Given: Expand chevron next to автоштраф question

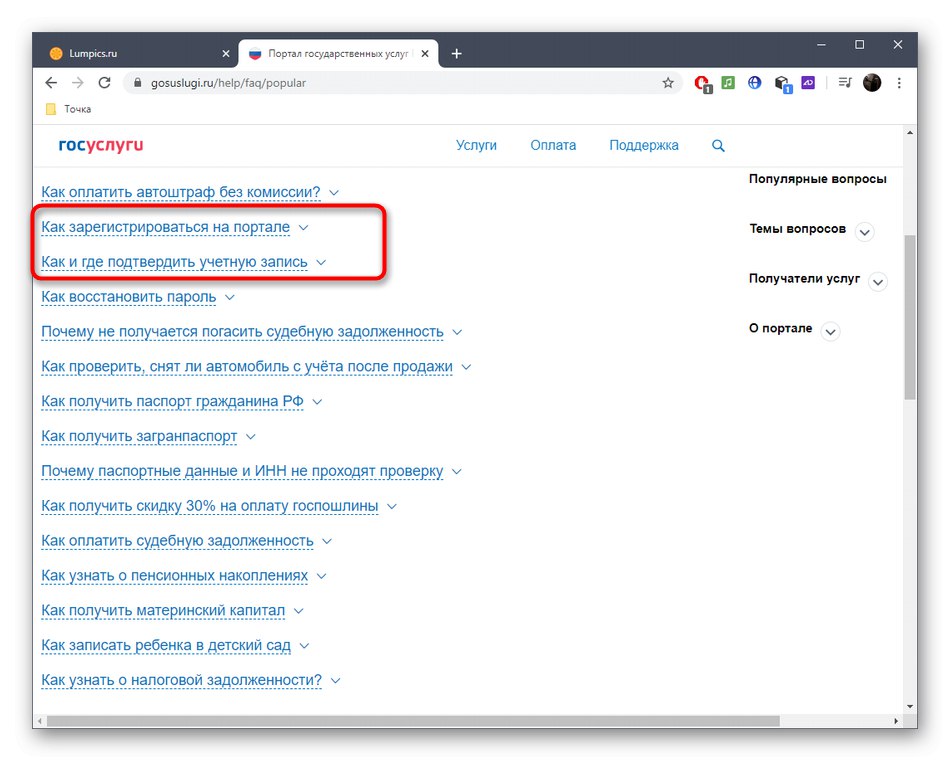Looking at the screenshot, I should 334,193.
